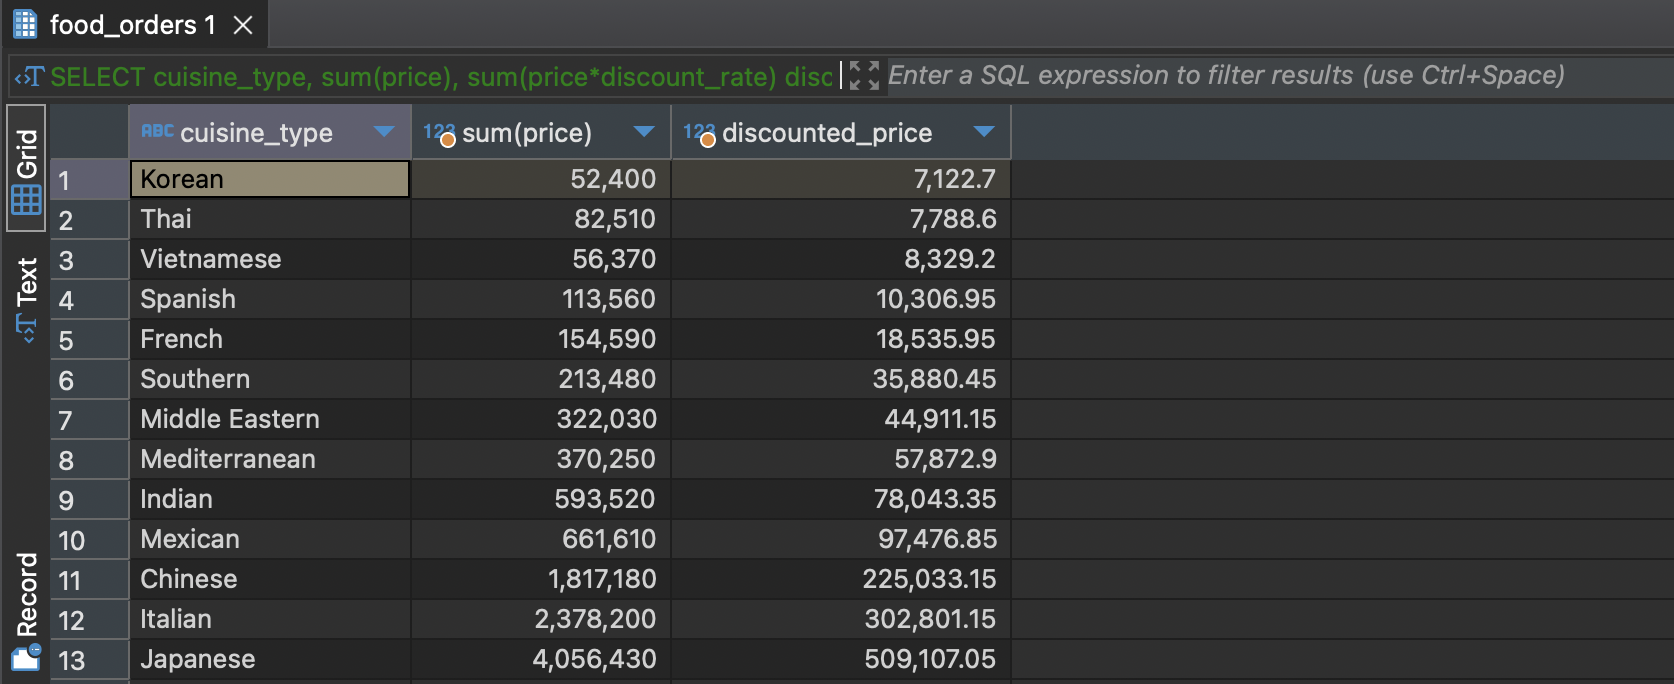Open the Record panel tab

tap(27, 610)
